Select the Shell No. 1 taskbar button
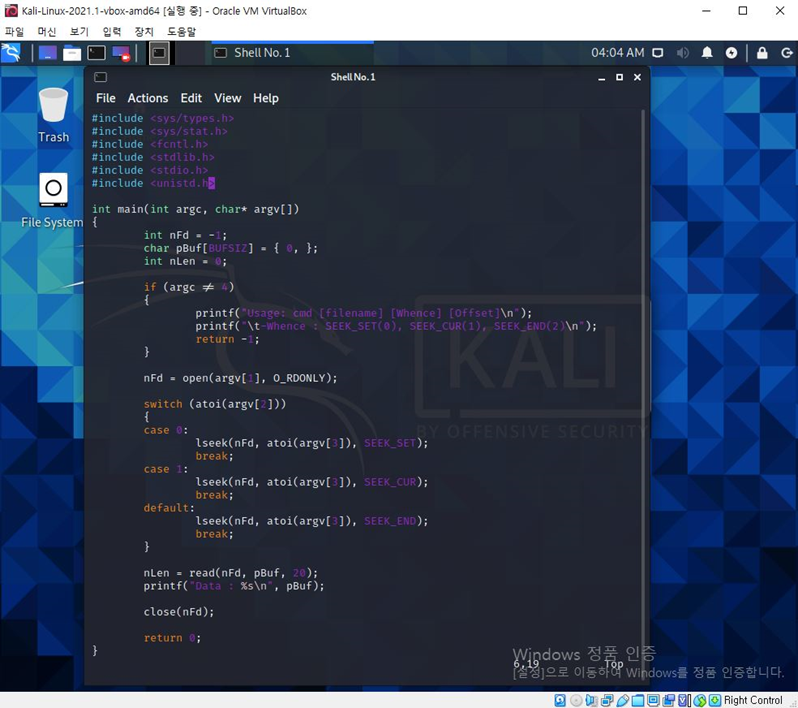798x708 pixels. 292,53
